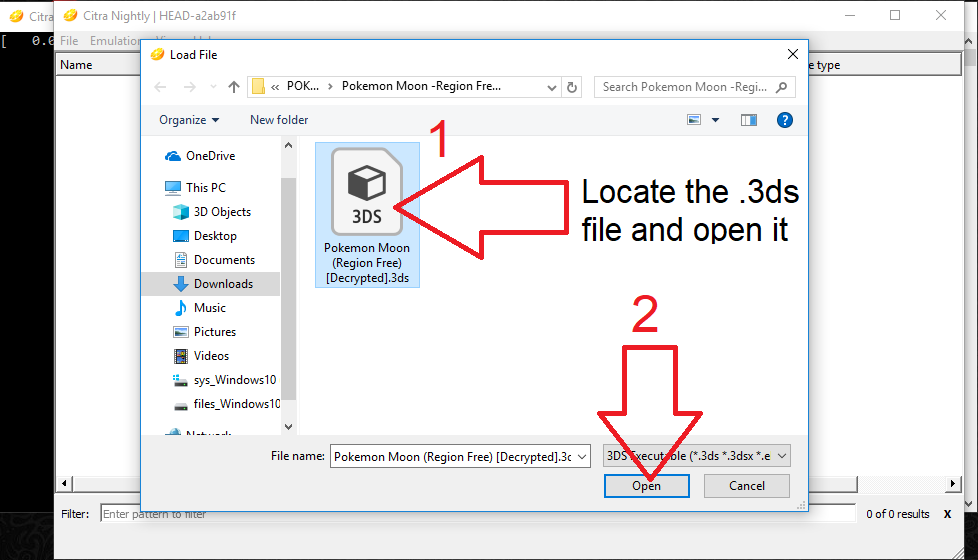Click the Open button in Load File
The image size is (978, 560).
pyautogui.click(x=646, y=486)
